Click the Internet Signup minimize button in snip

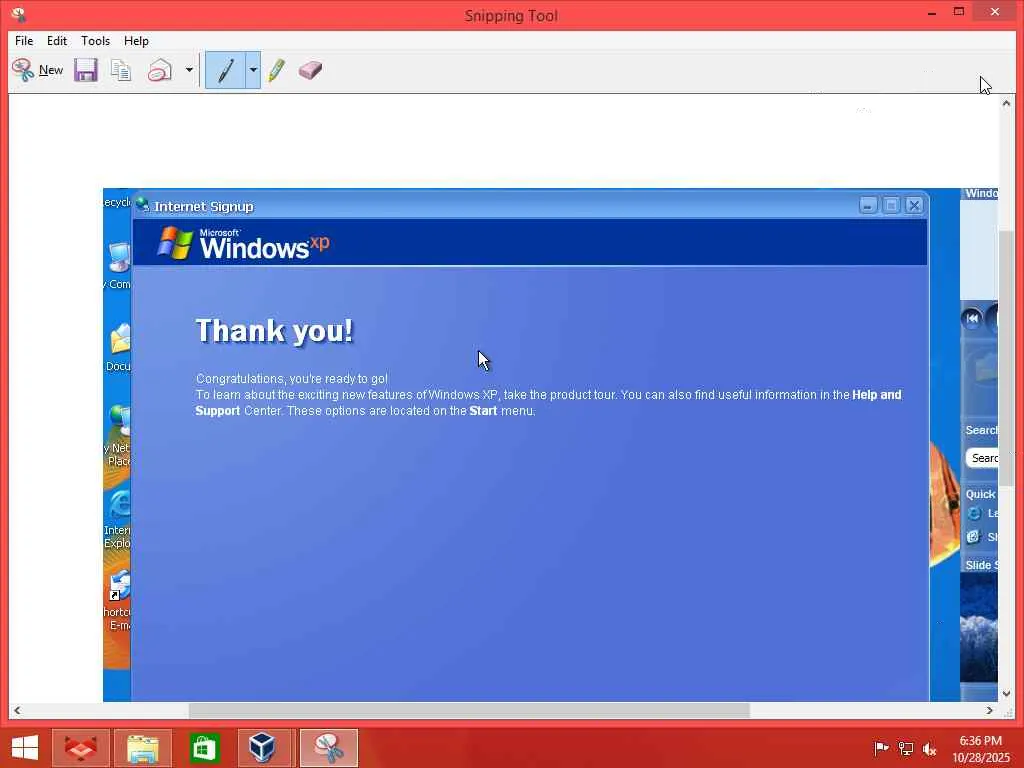tap(868, 206)
